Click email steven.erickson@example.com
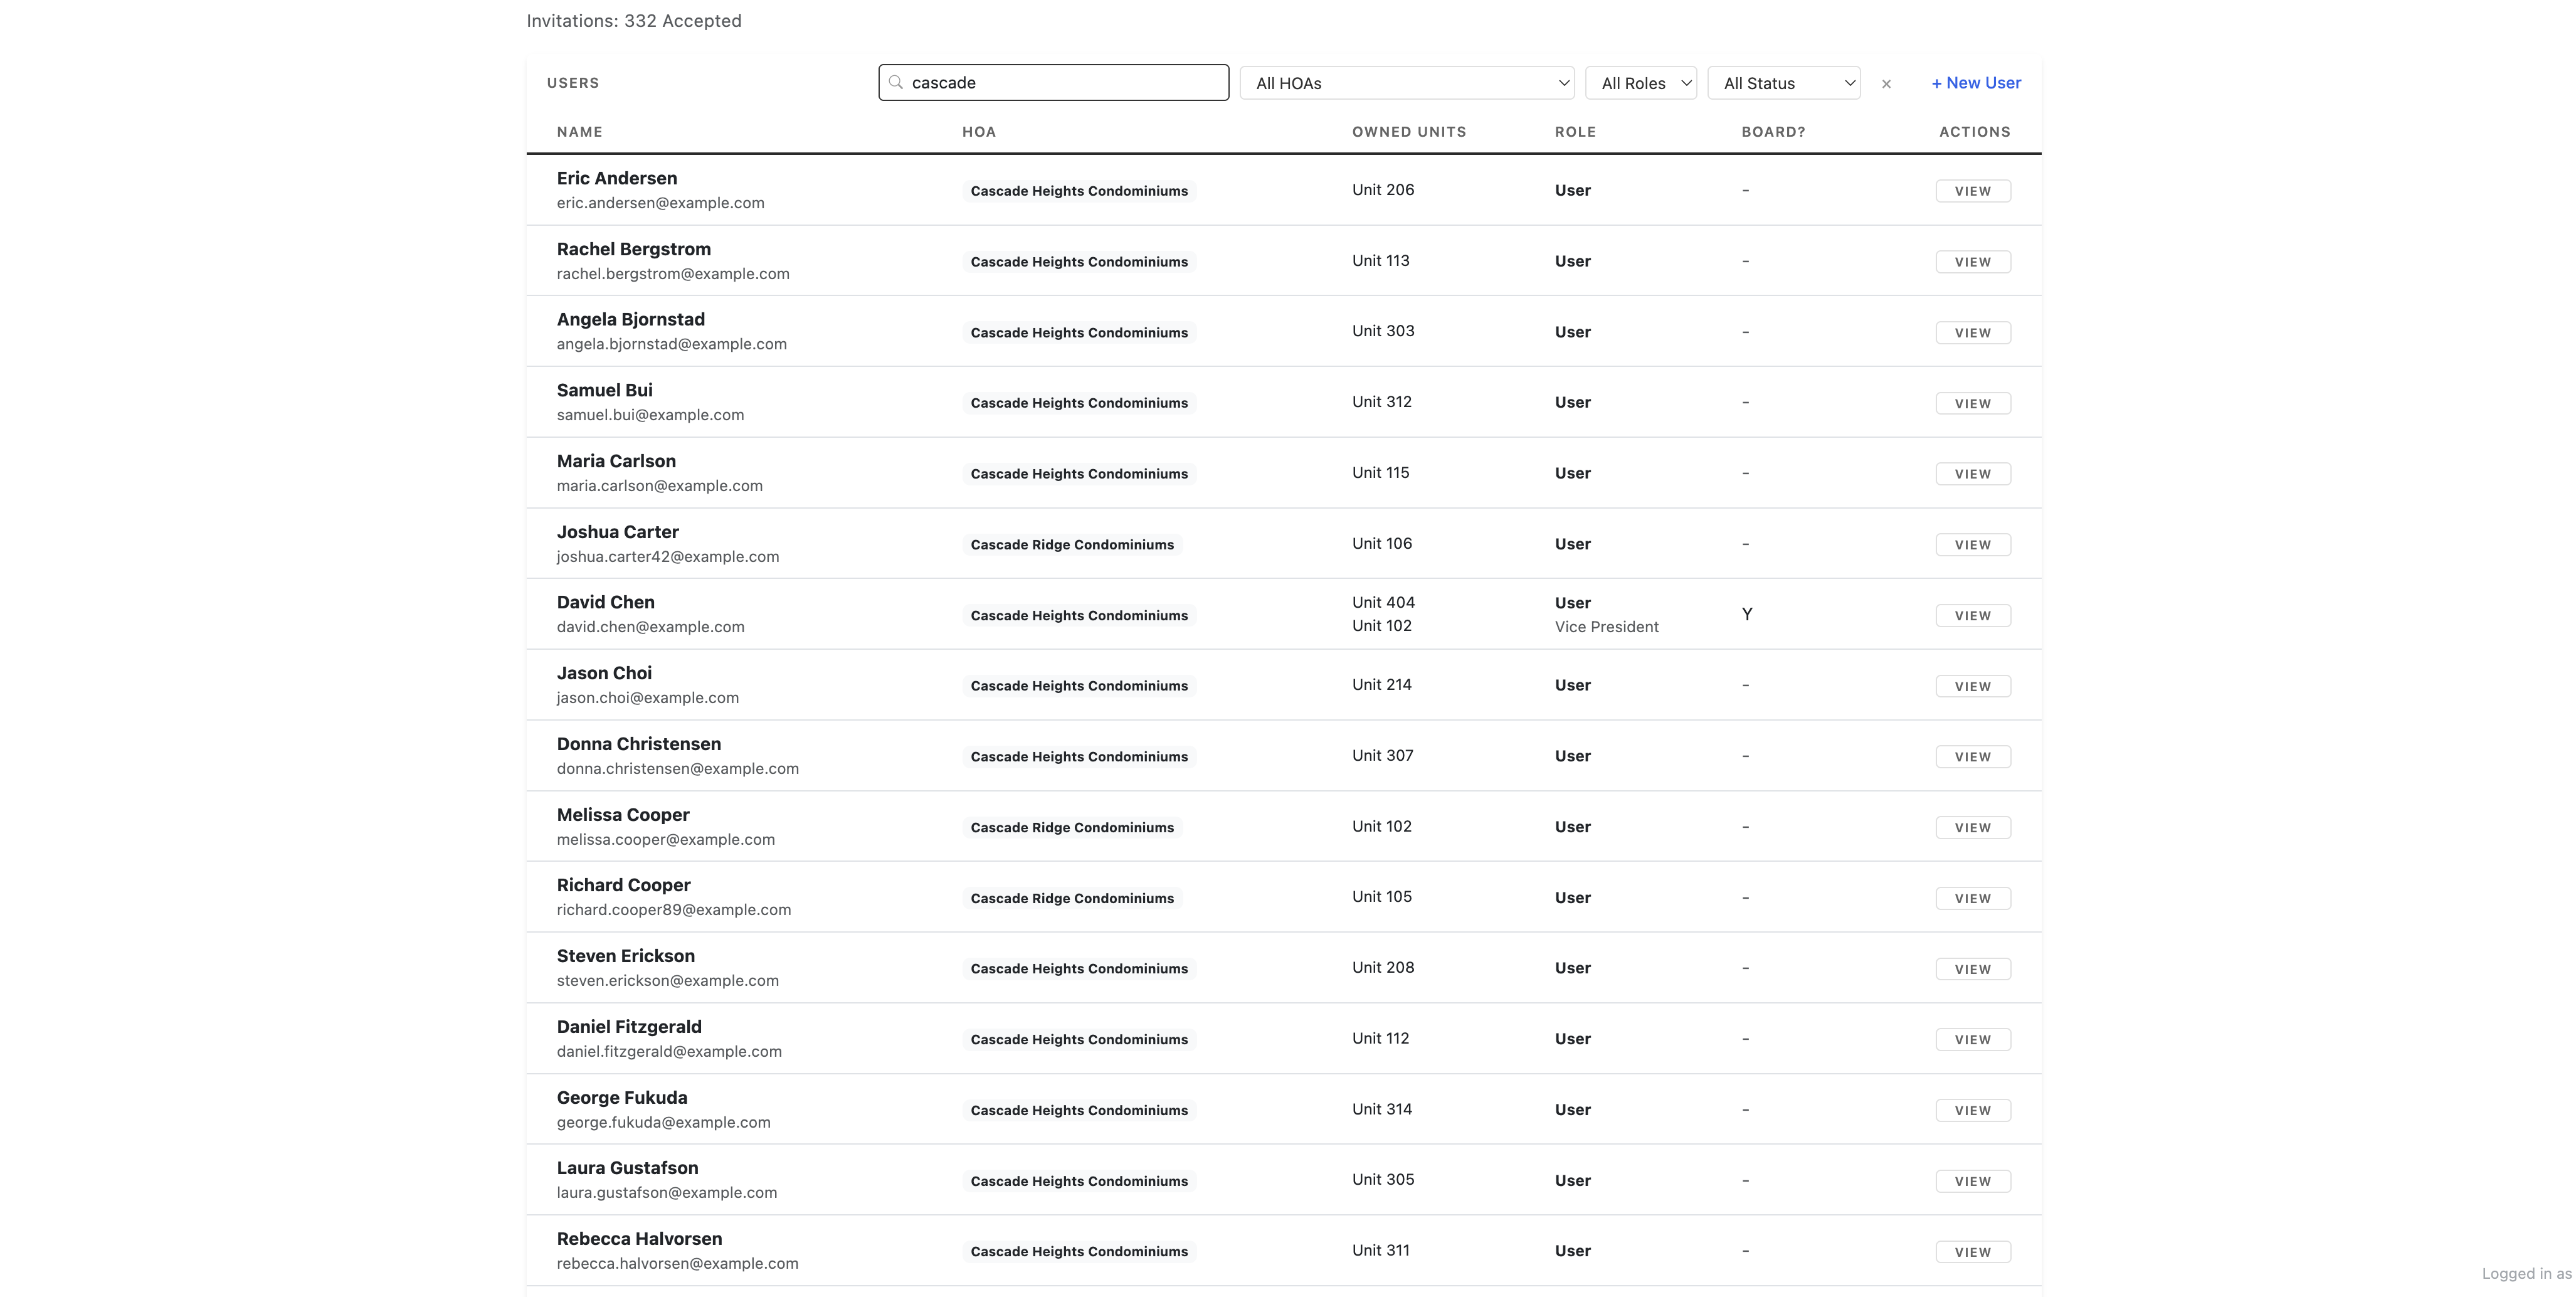This screenshot has height=1297, width=2576. coord(668,981)
